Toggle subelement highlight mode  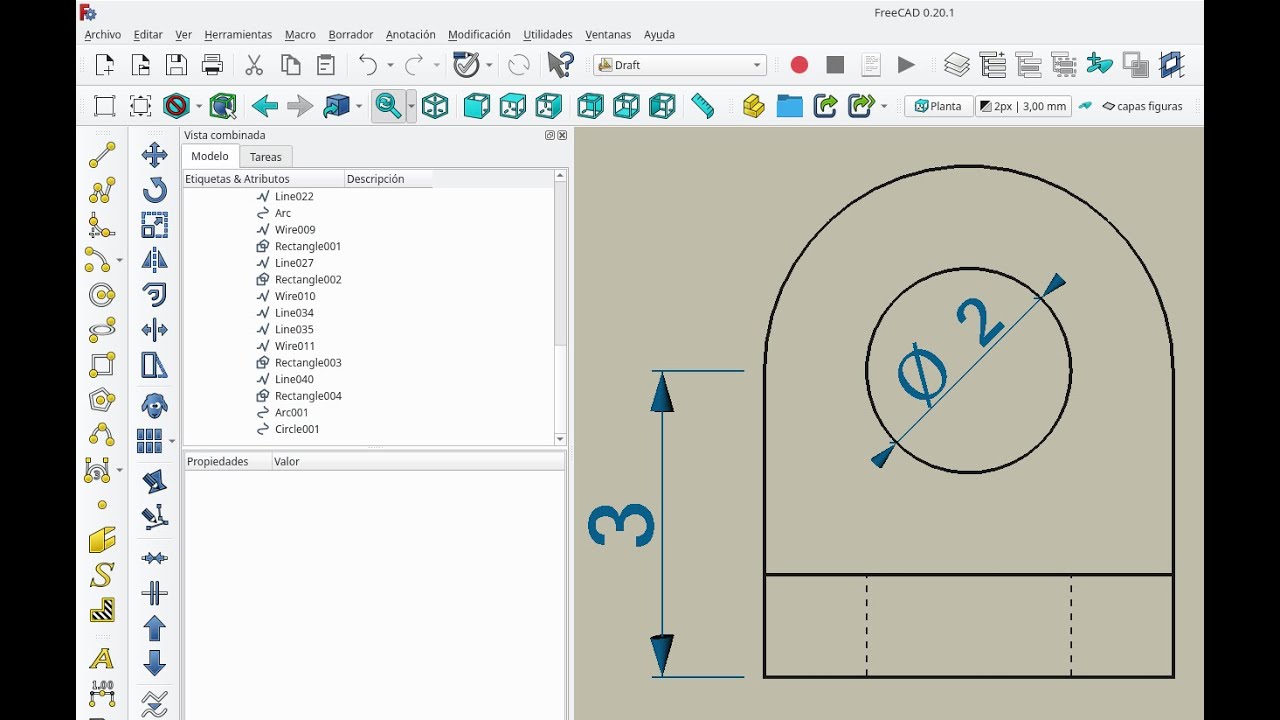click(x=154, y=518)
